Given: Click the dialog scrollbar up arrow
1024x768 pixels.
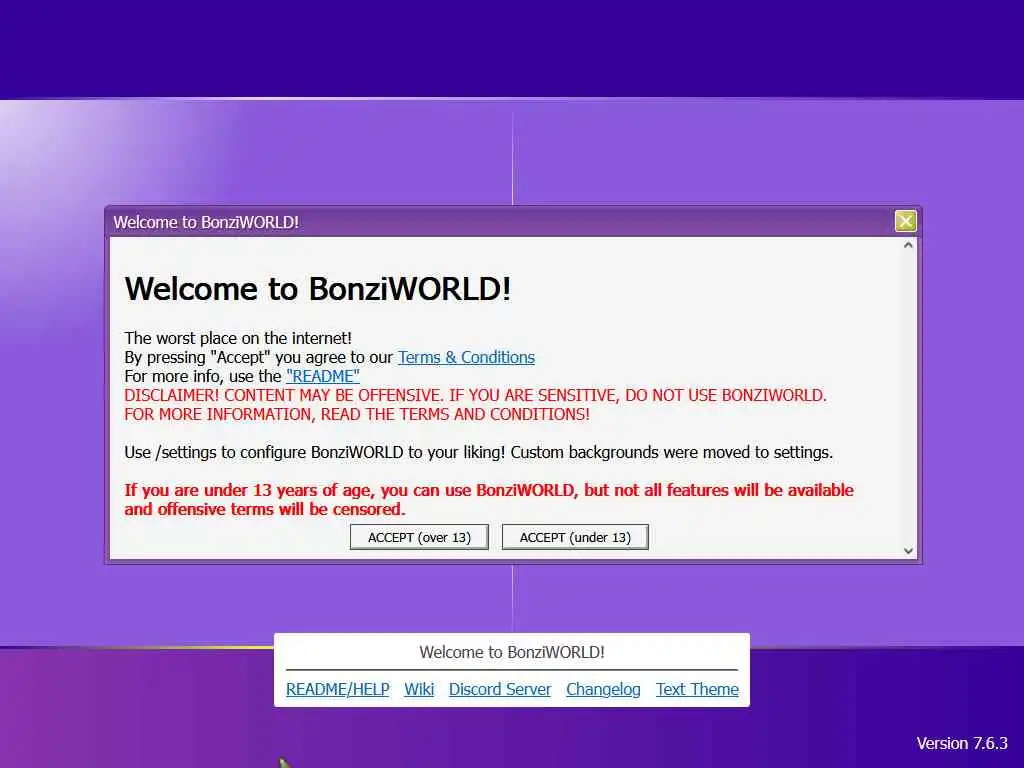Looking at the screenshot, I should (x=908, y=246).
